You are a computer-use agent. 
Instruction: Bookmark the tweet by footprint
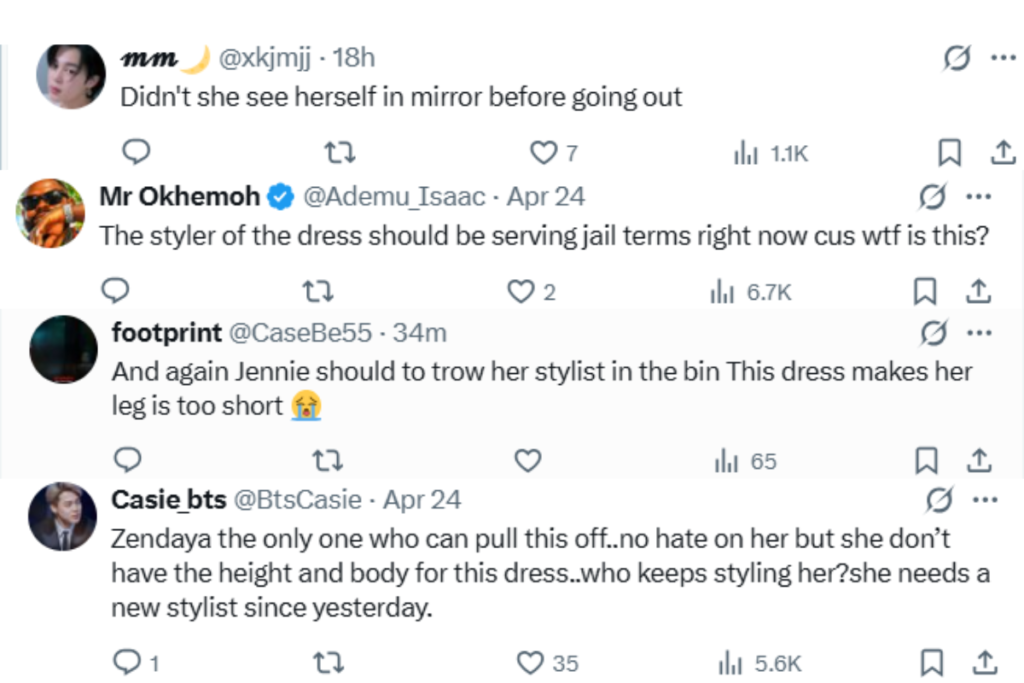point(925,460)
